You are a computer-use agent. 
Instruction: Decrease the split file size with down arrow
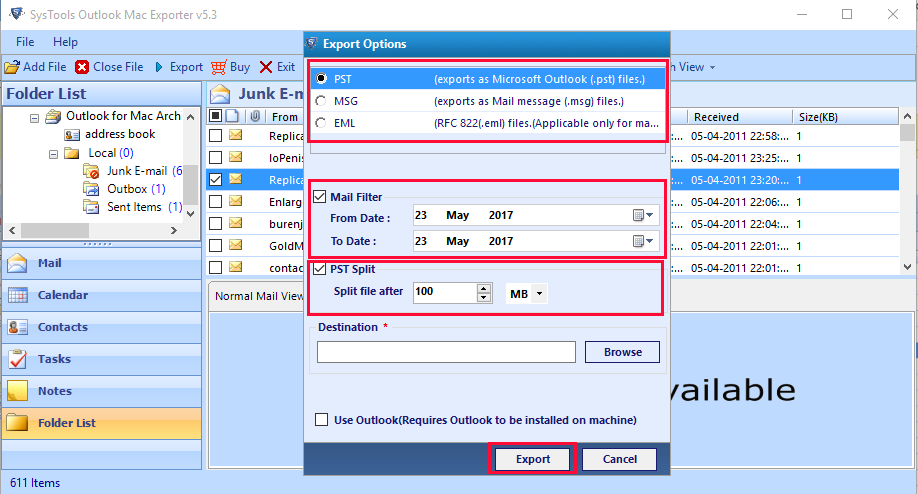(484, 297)
